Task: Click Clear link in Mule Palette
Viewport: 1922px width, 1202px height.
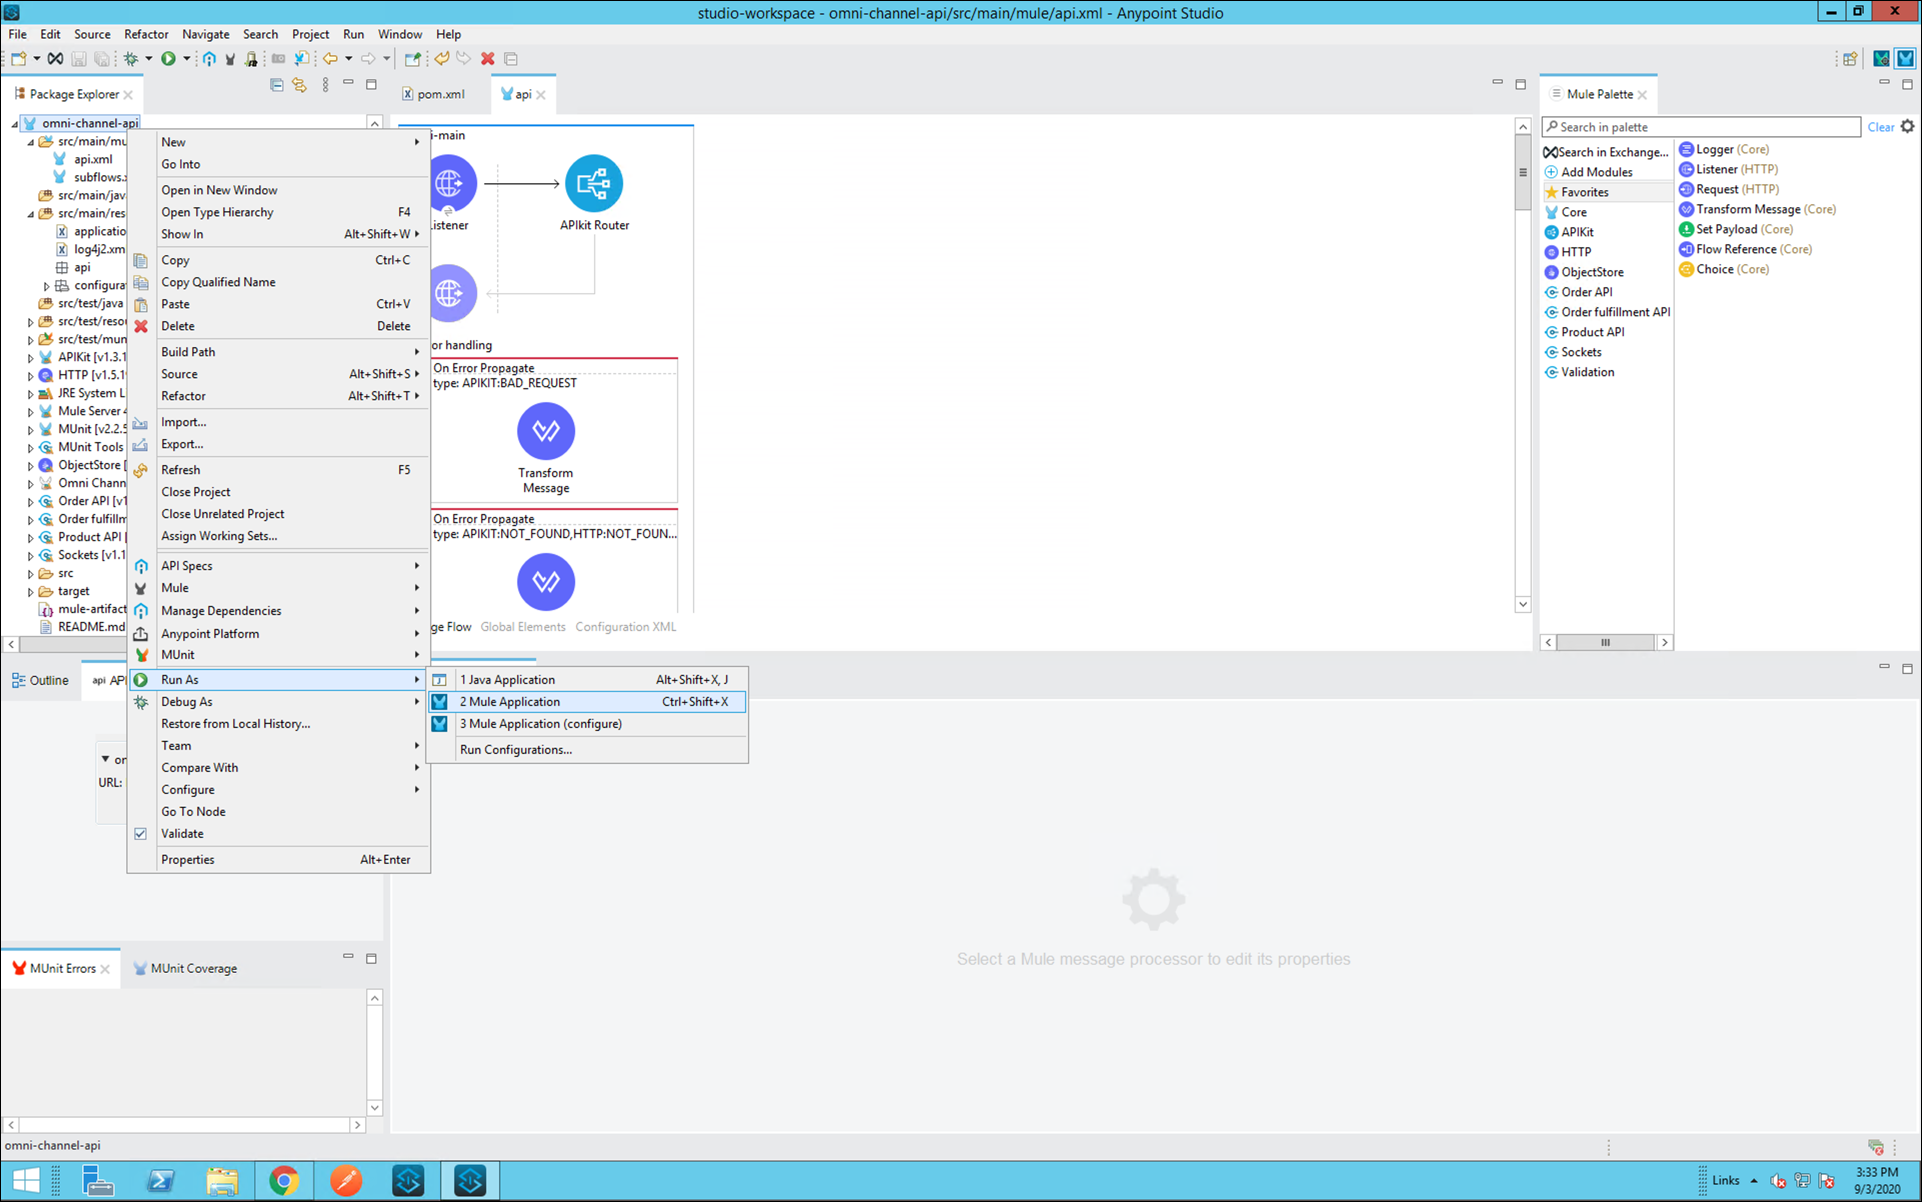Action: 1881,127
